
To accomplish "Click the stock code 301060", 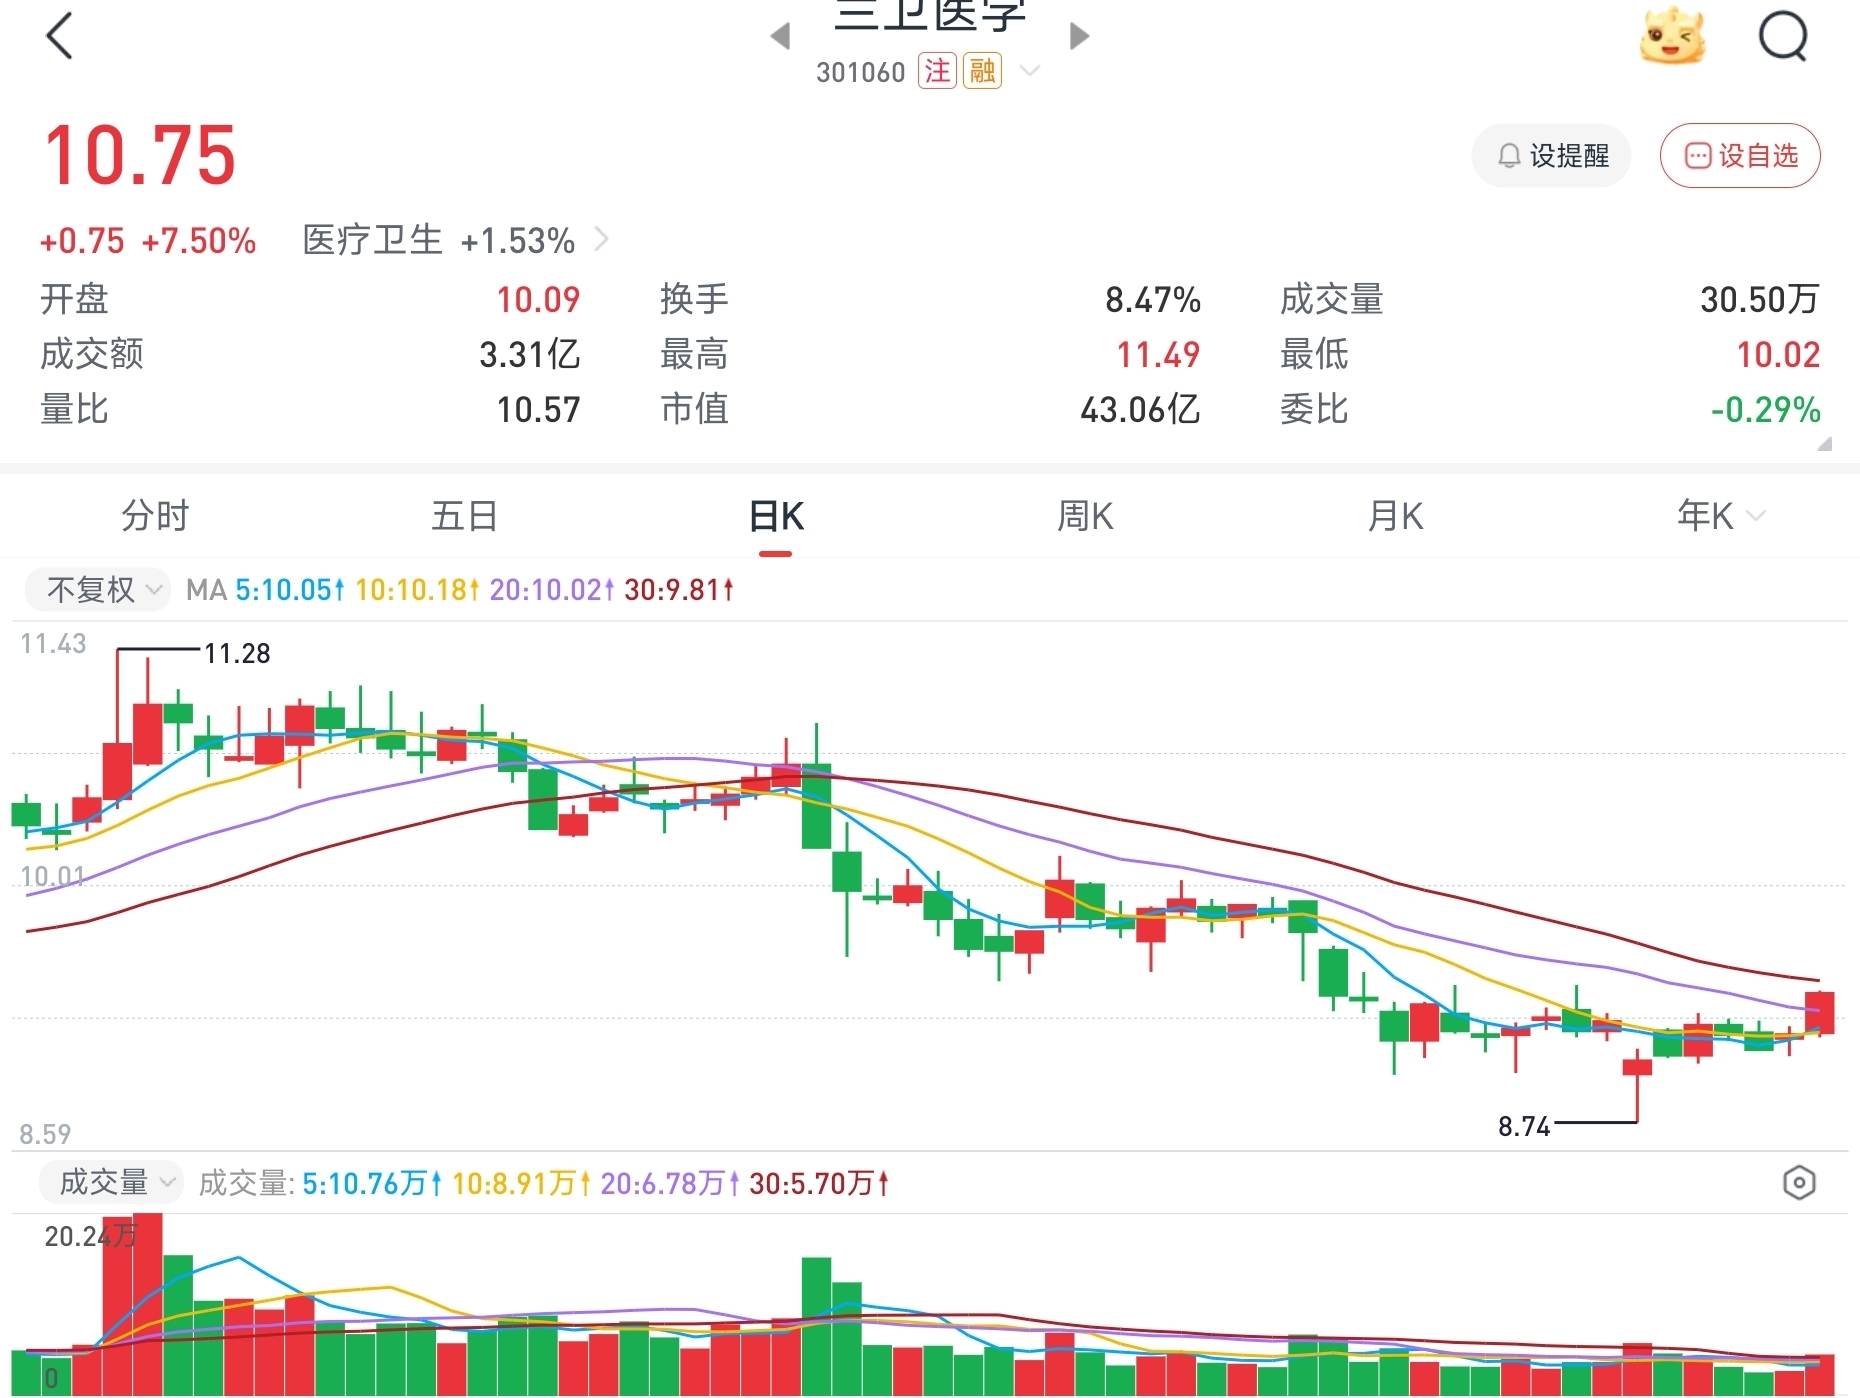I will (860, 72).
